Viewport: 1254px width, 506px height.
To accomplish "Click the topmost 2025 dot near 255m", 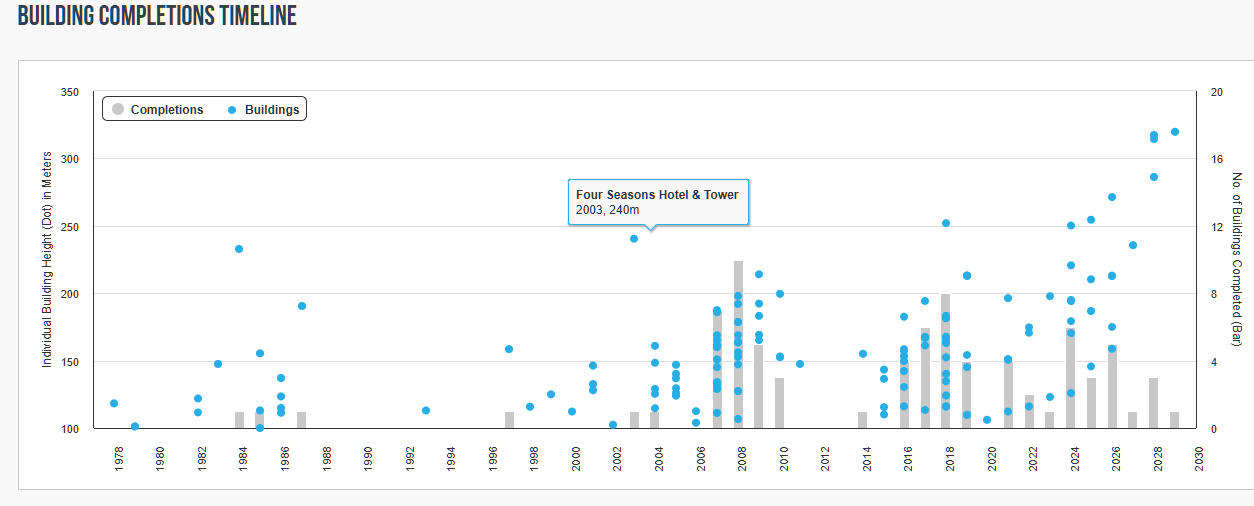I will (1091, 220).
